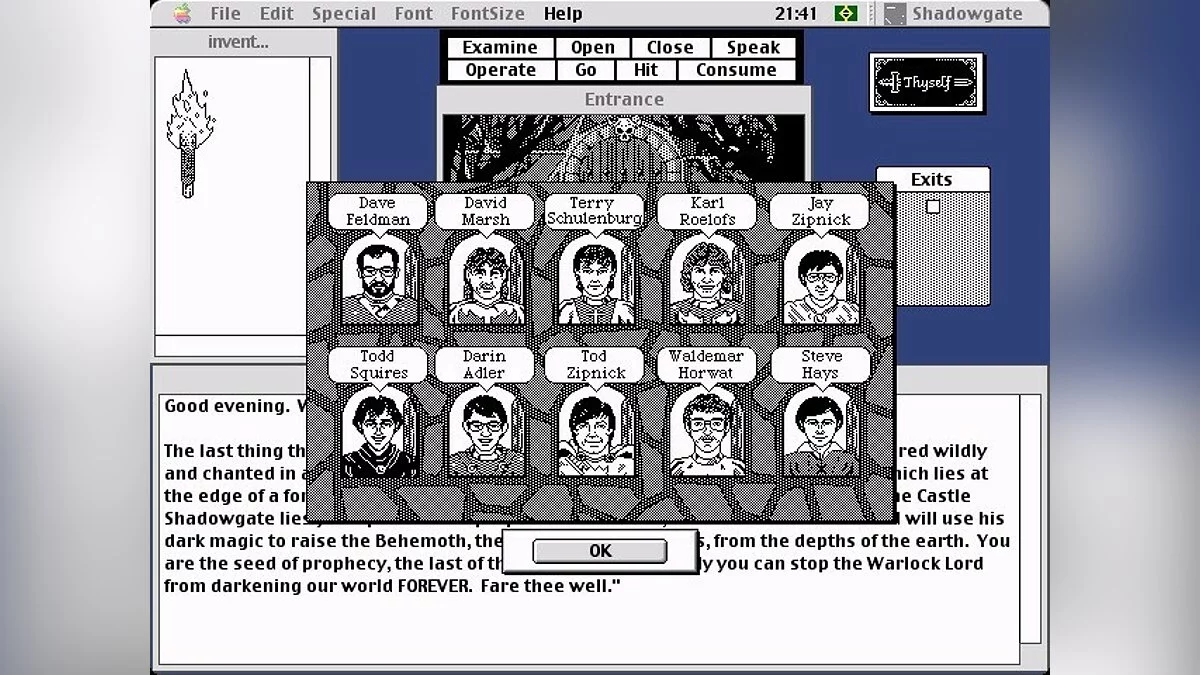Open the Apple menu

click(181, 13)
